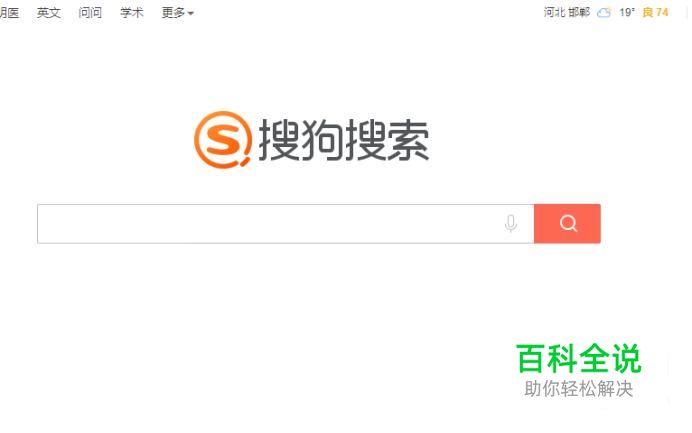The height and width of the screenshot is (433, 692).
Task: Click the 19° temperature reading
Action: coord(627,12)
